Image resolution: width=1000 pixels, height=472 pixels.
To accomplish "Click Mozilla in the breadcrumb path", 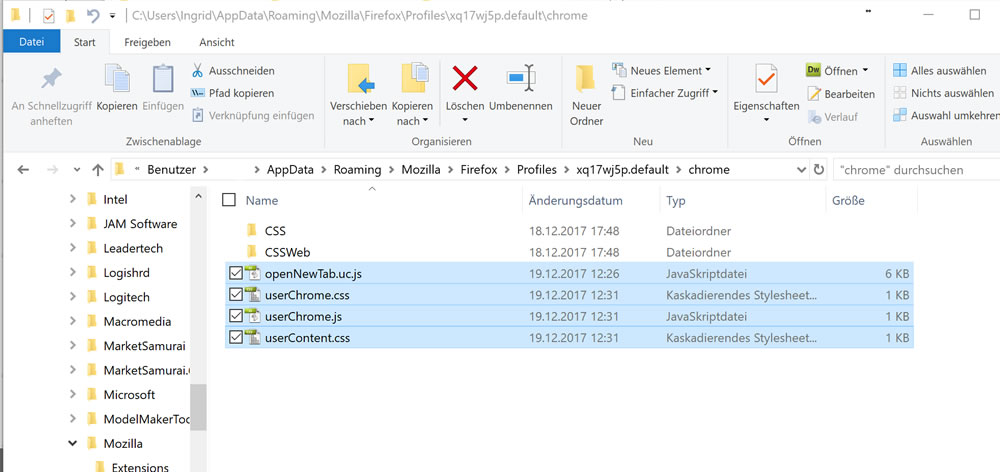I will click(419, 170).
